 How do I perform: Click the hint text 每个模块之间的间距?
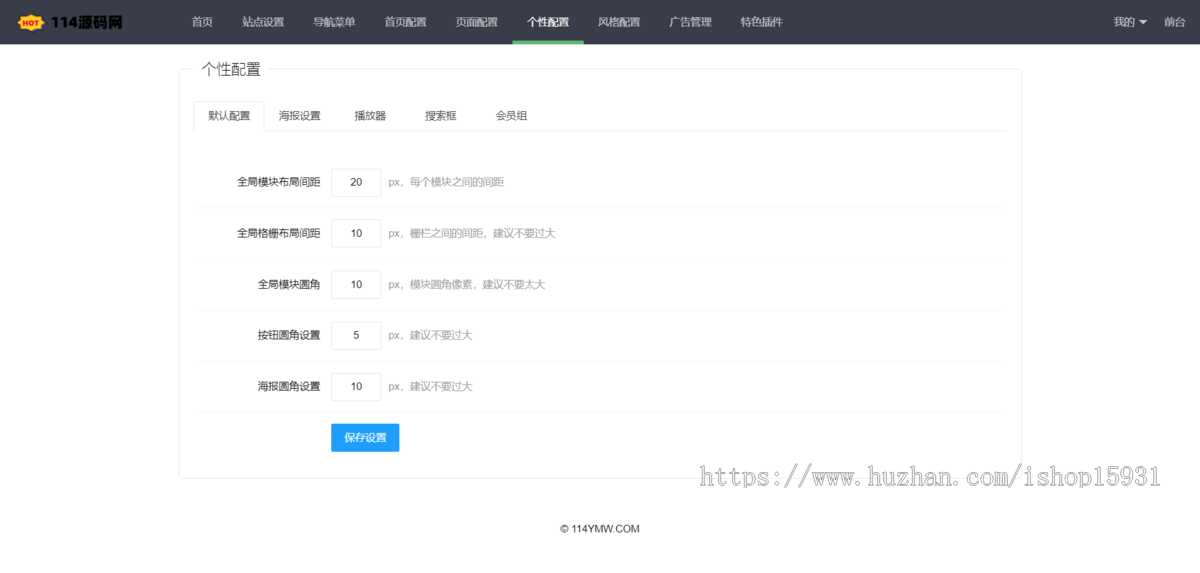pyautogui.click(x=457, y=182)
